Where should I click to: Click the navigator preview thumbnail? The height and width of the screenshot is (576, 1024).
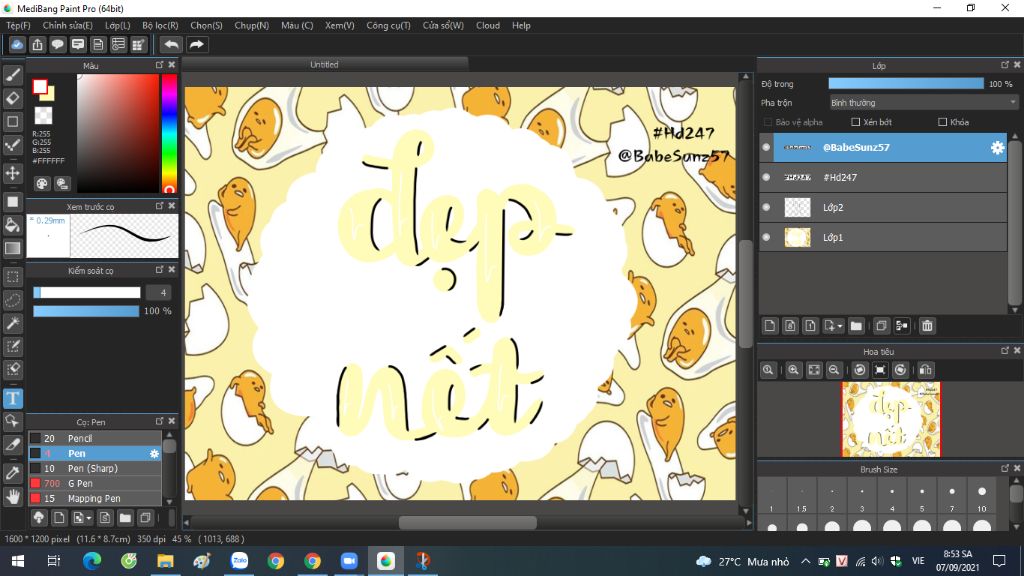(x=891, y=419)
